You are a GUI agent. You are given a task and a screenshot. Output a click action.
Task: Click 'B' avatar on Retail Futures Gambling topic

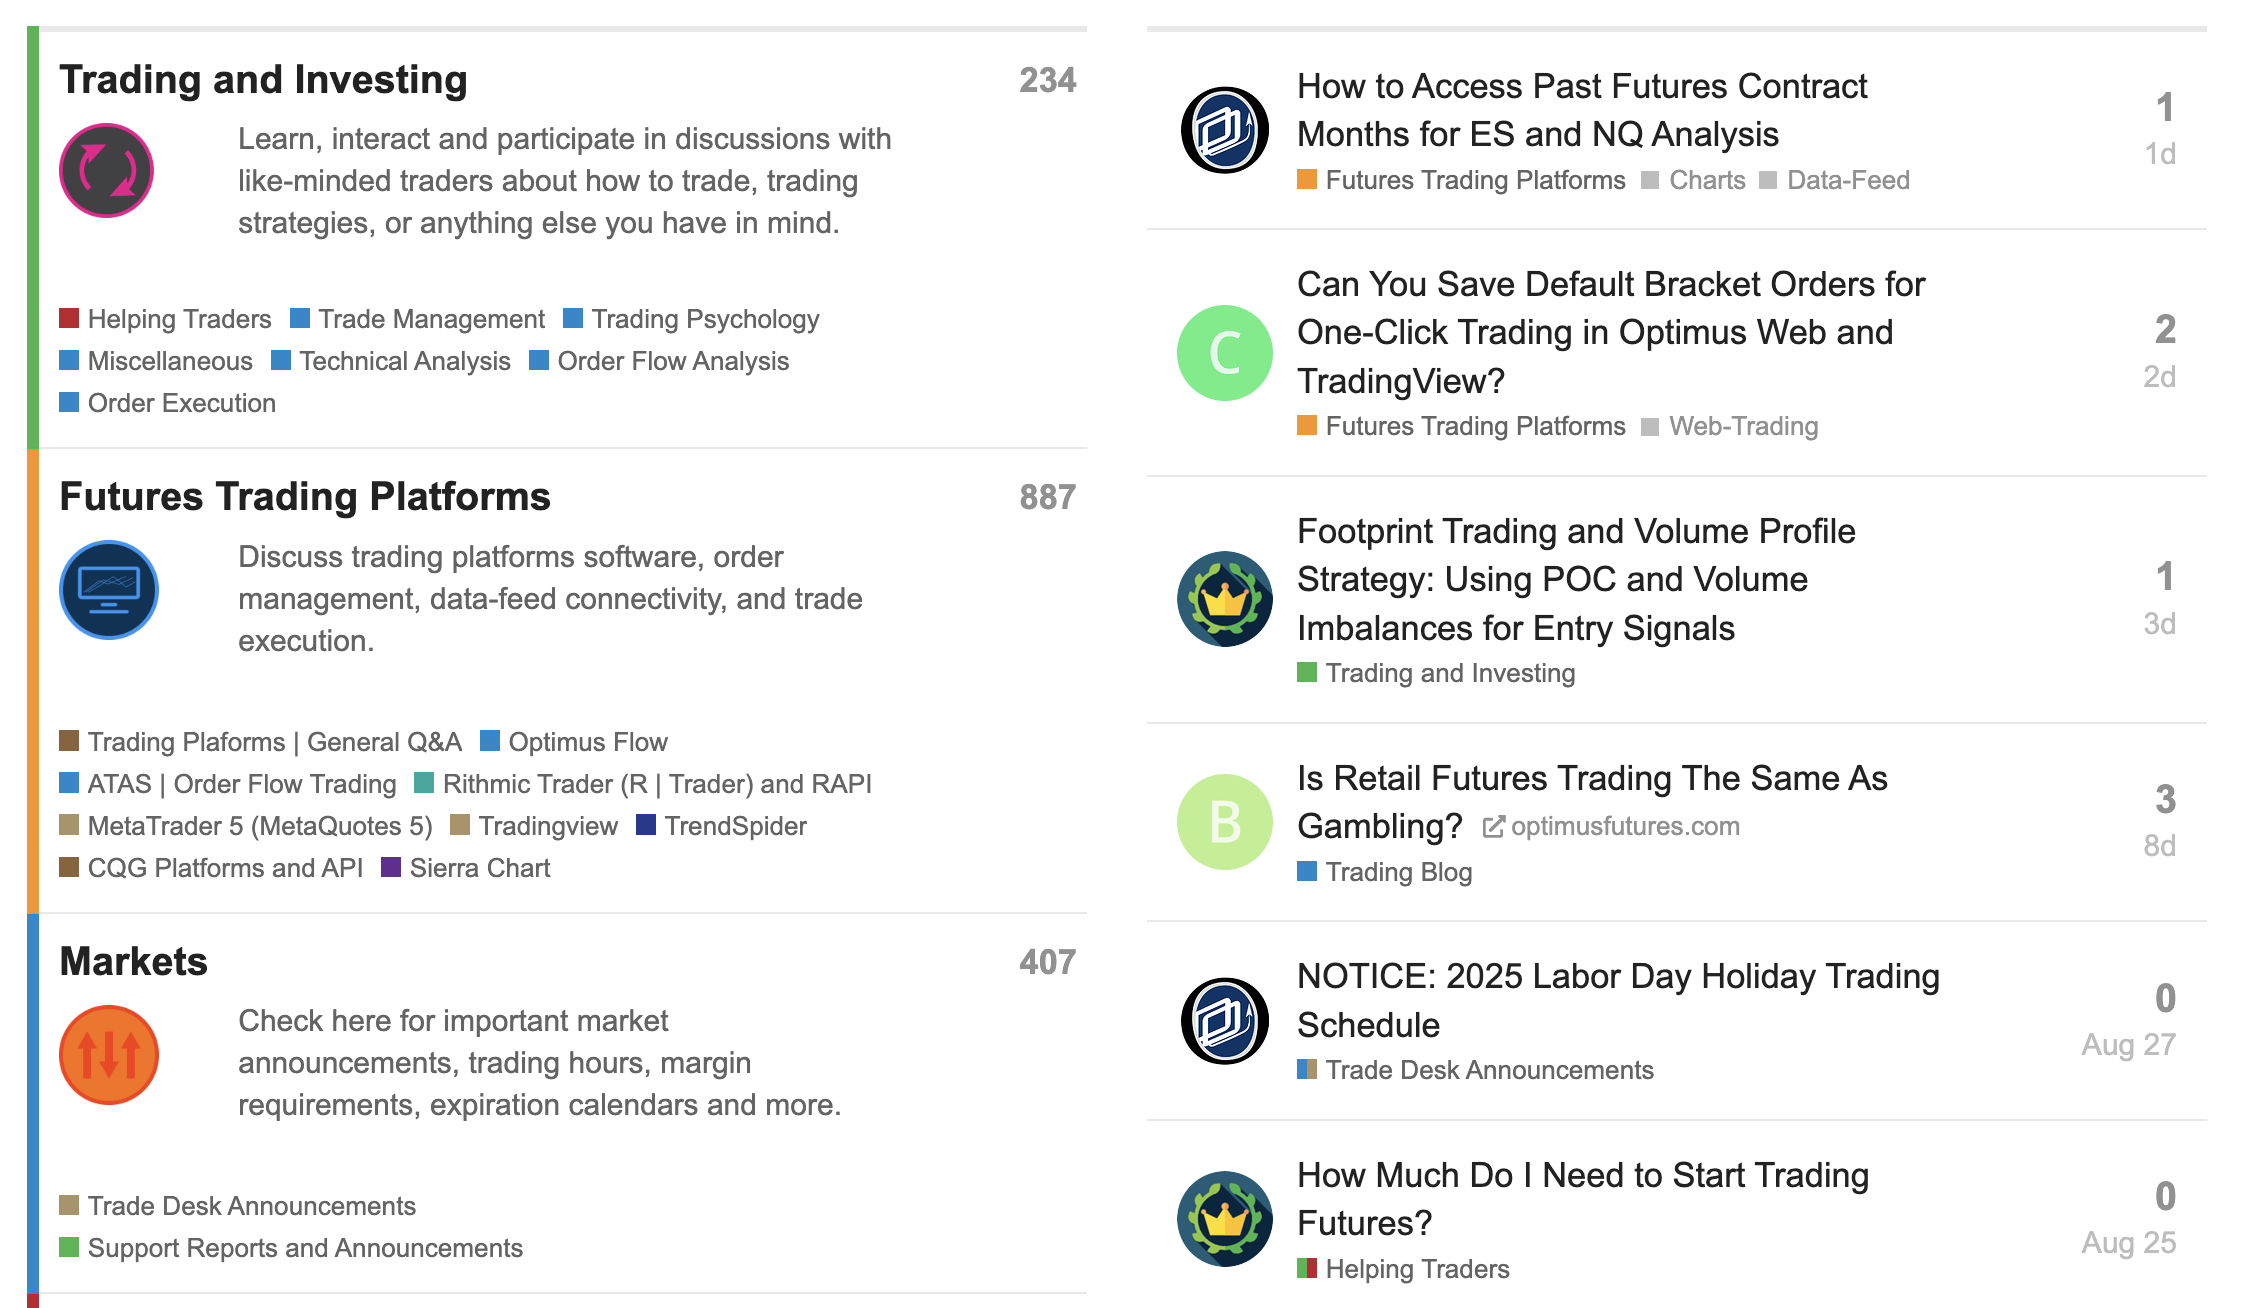[1225, 822]
